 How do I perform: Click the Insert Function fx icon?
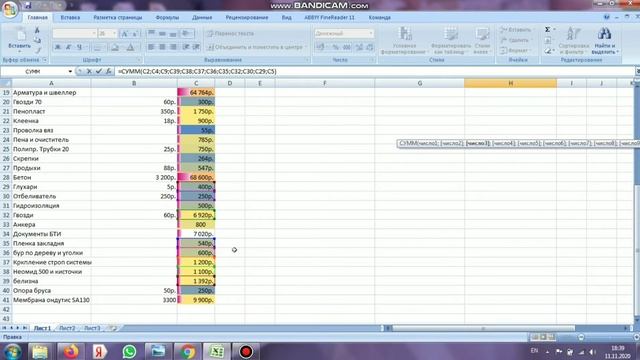(109, 71)
